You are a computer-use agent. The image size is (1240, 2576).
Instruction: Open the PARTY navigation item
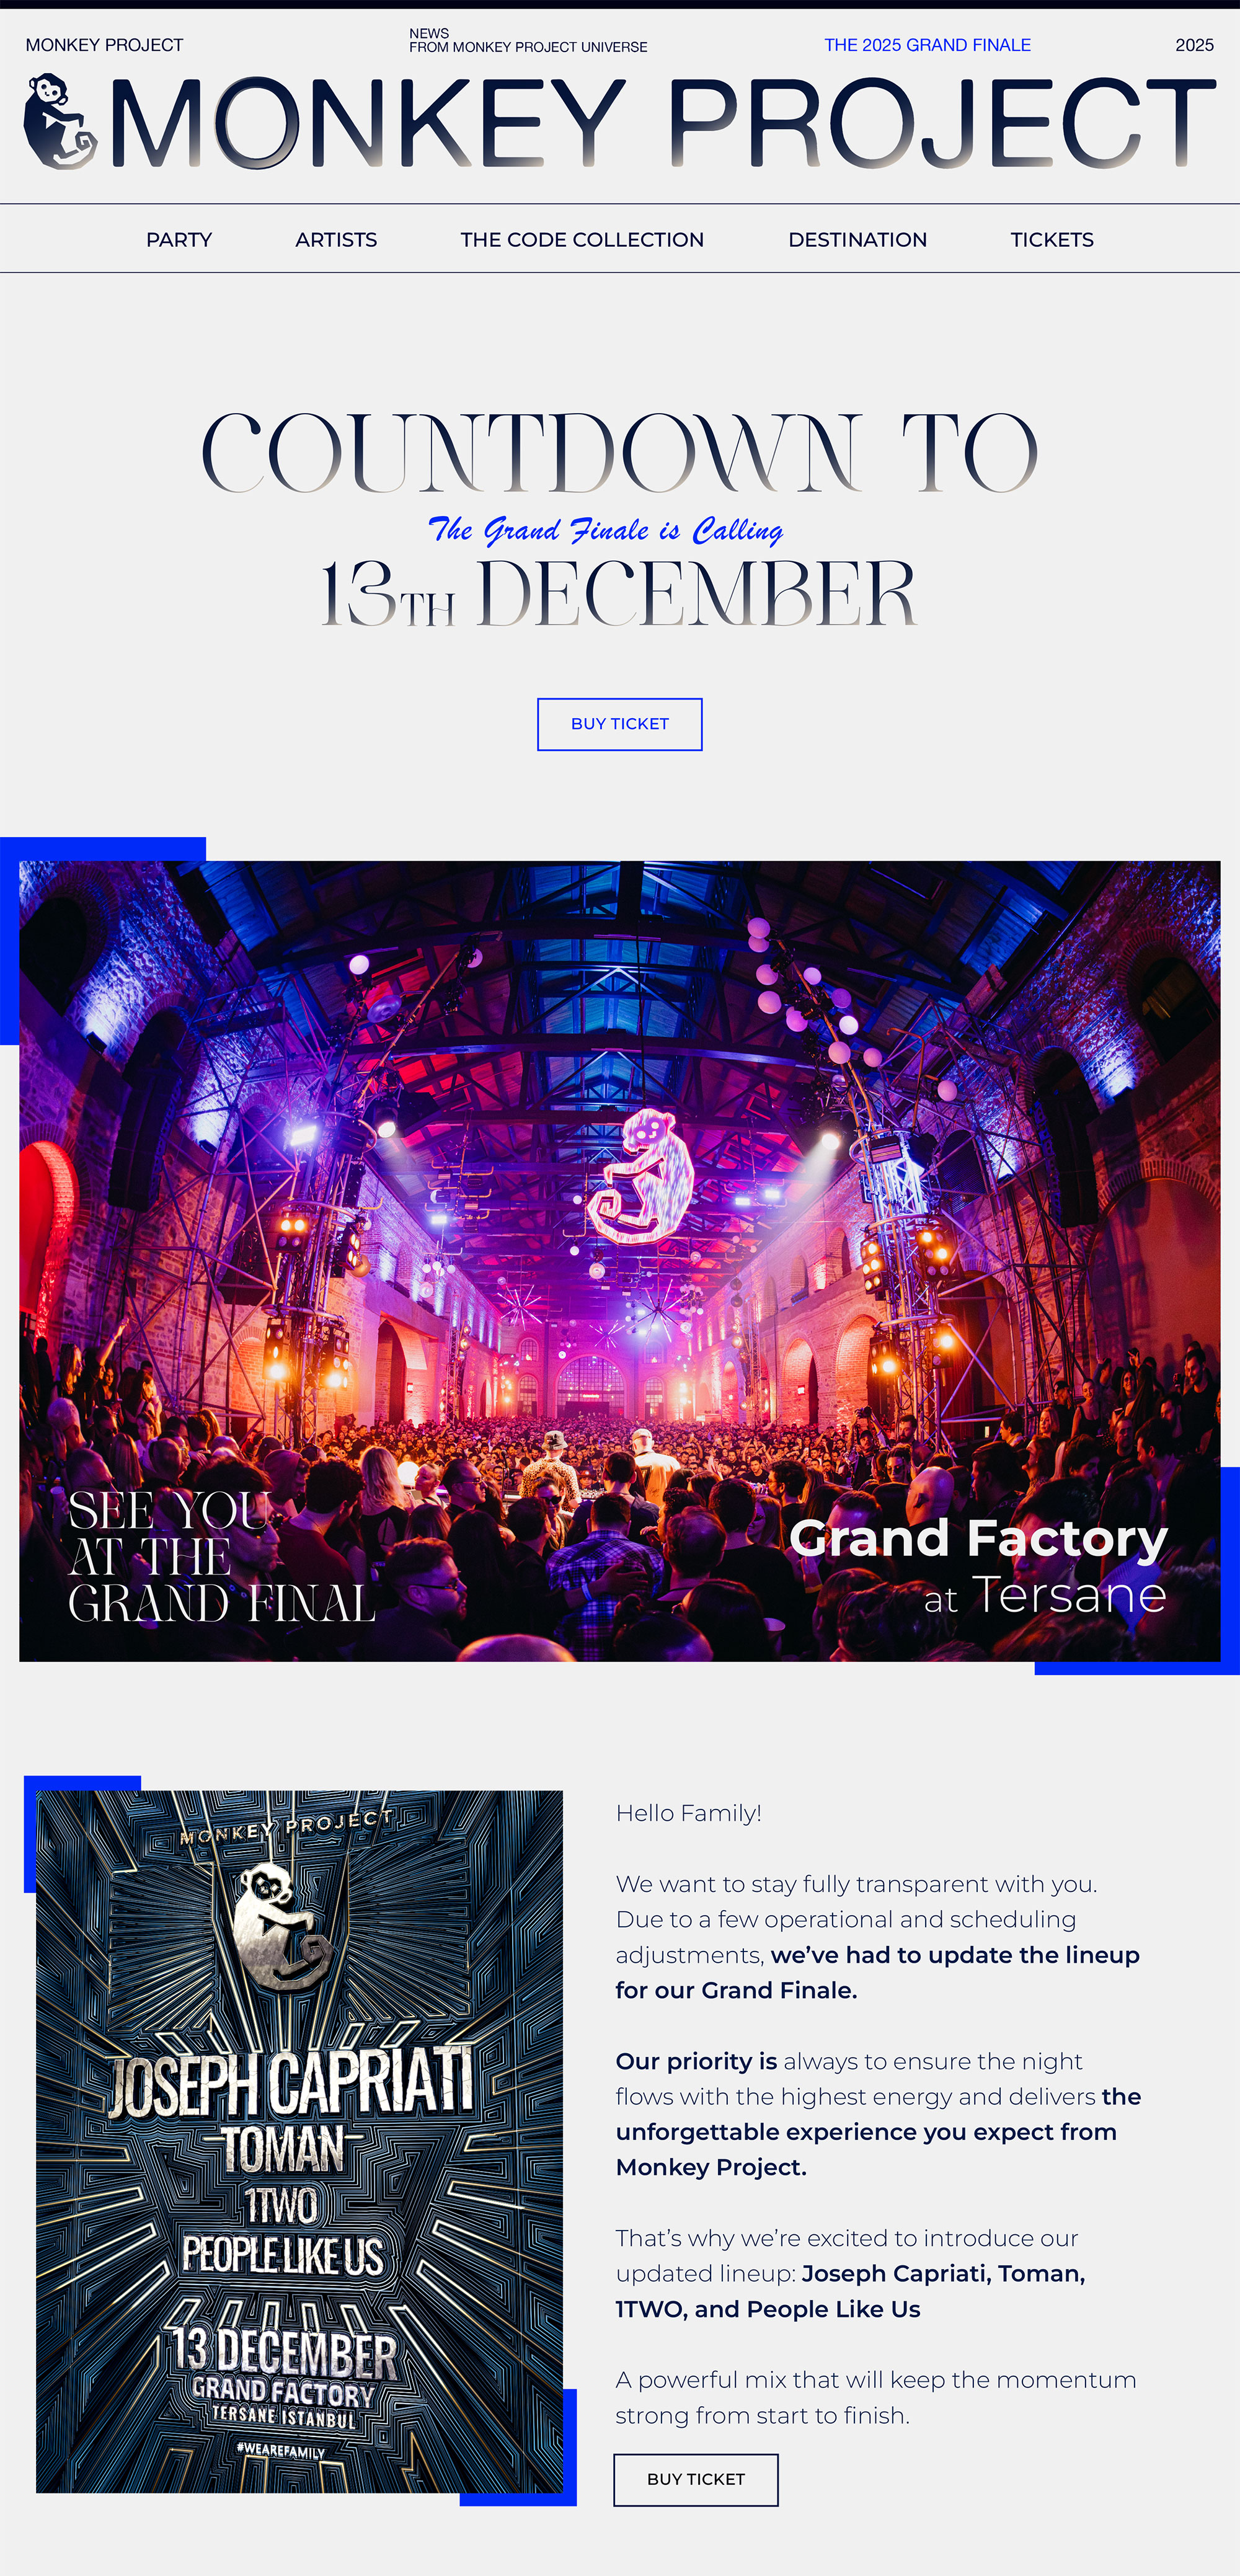coord(179,240)
